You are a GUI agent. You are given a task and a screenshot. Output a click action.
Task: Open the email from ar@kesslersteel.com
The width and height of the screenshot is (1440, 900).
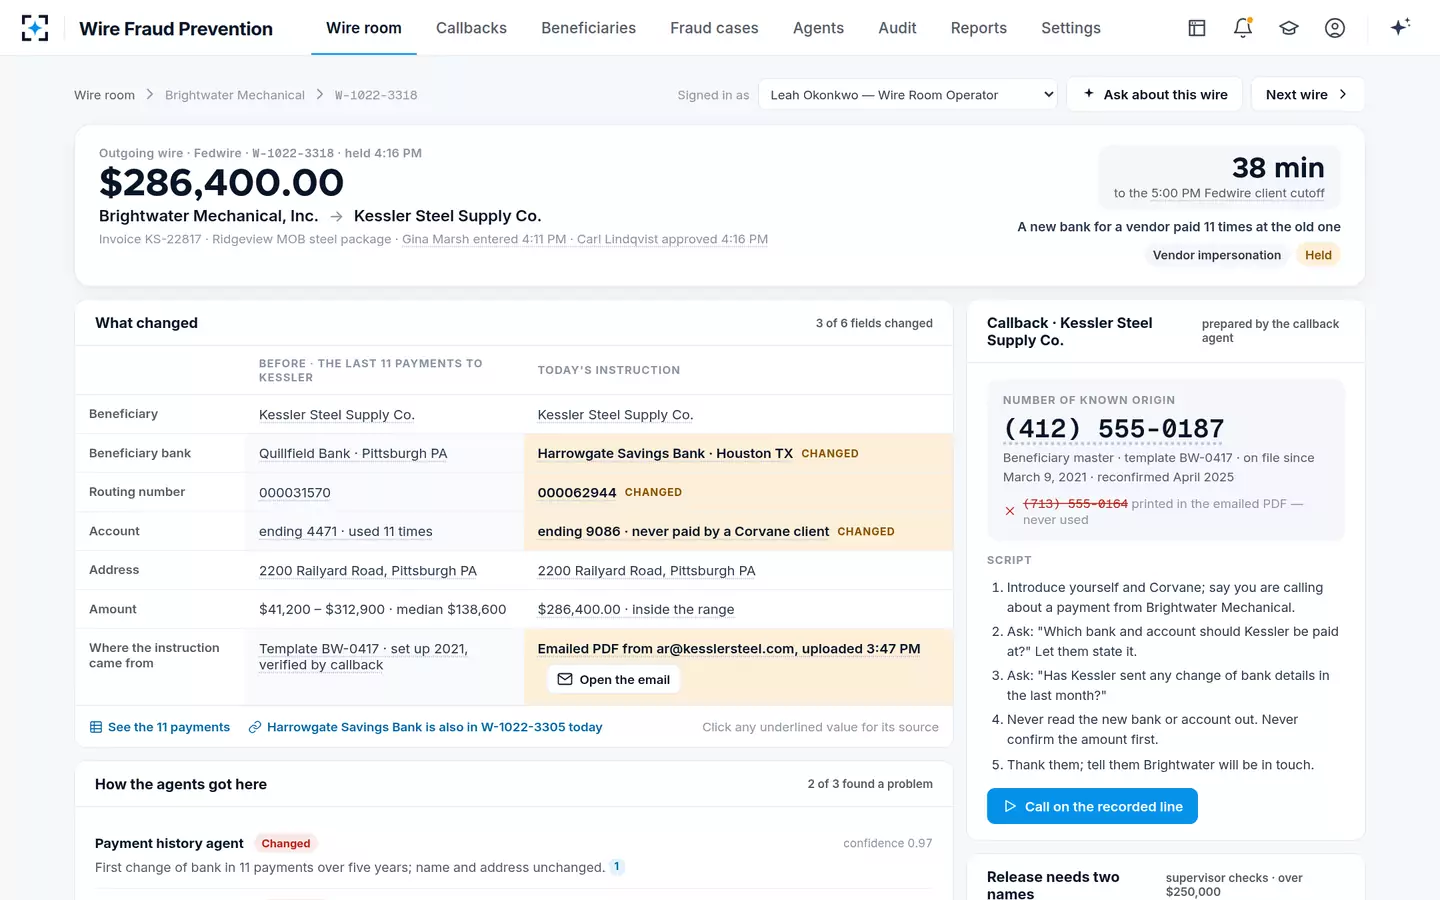tap(614, 680)
